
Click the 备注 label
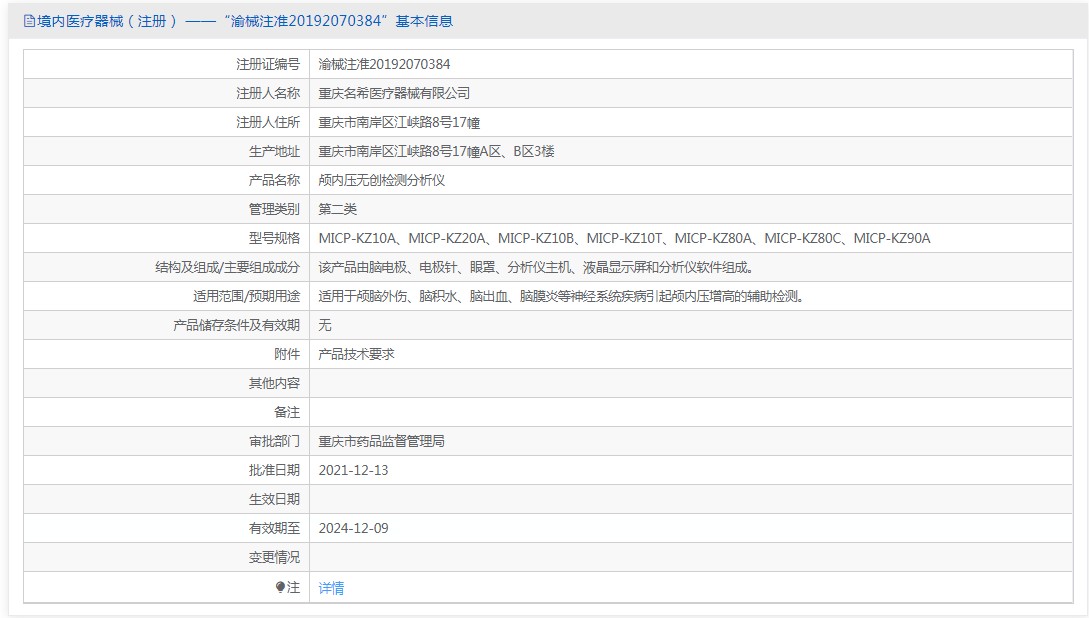[x=287, y=412]
